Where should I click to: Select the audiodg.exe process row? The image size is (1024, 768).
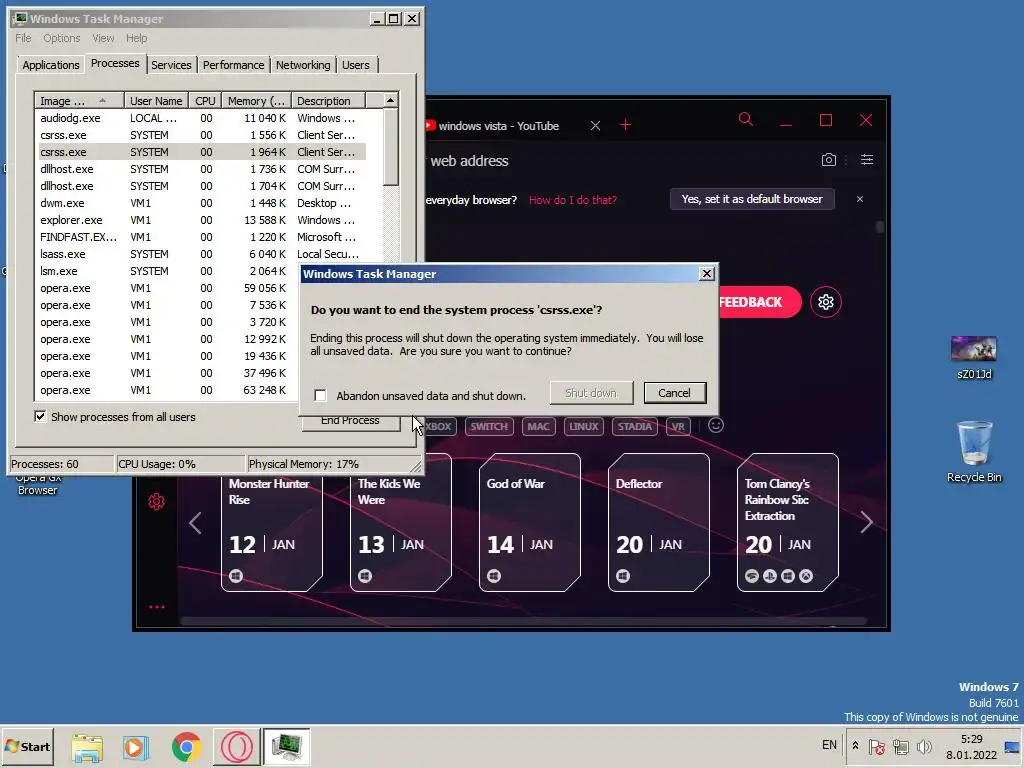[200, 118]
